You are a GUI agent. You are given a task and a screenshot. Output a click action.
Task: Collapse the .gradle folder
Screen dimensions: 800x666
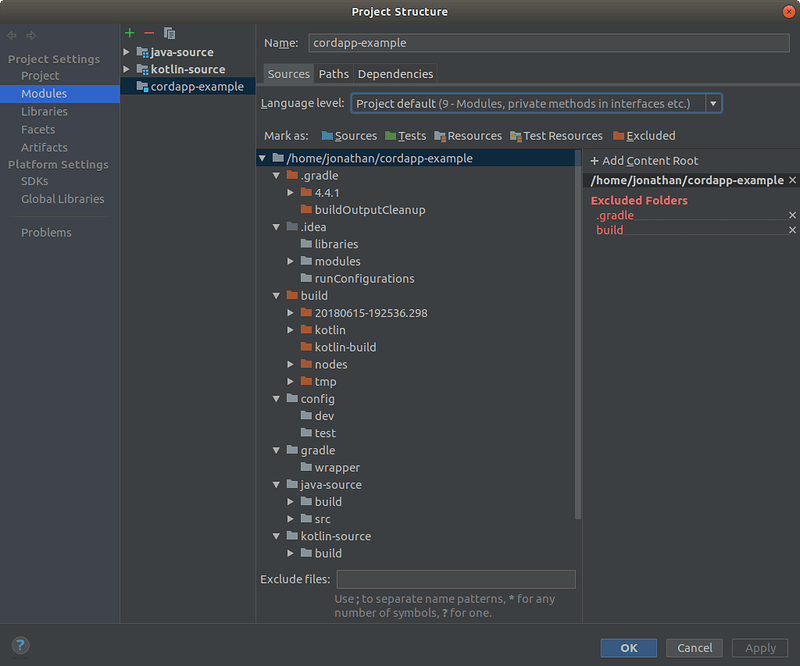276,176
